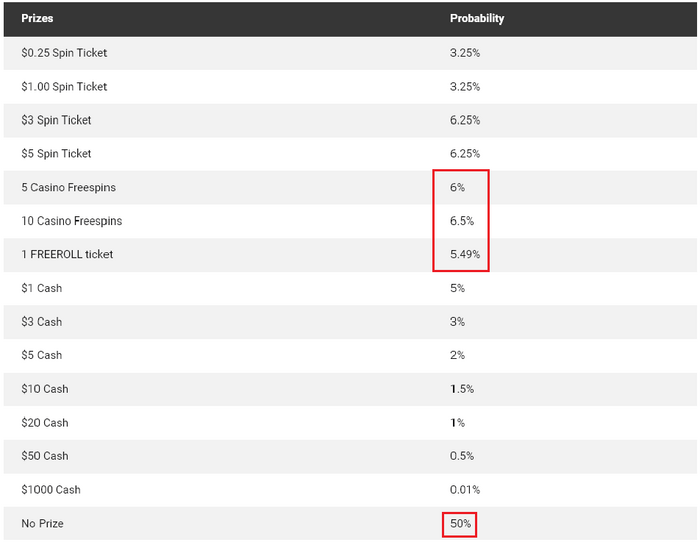
Task: Select the $3 Cash prize row
Action: click(42, 322)
